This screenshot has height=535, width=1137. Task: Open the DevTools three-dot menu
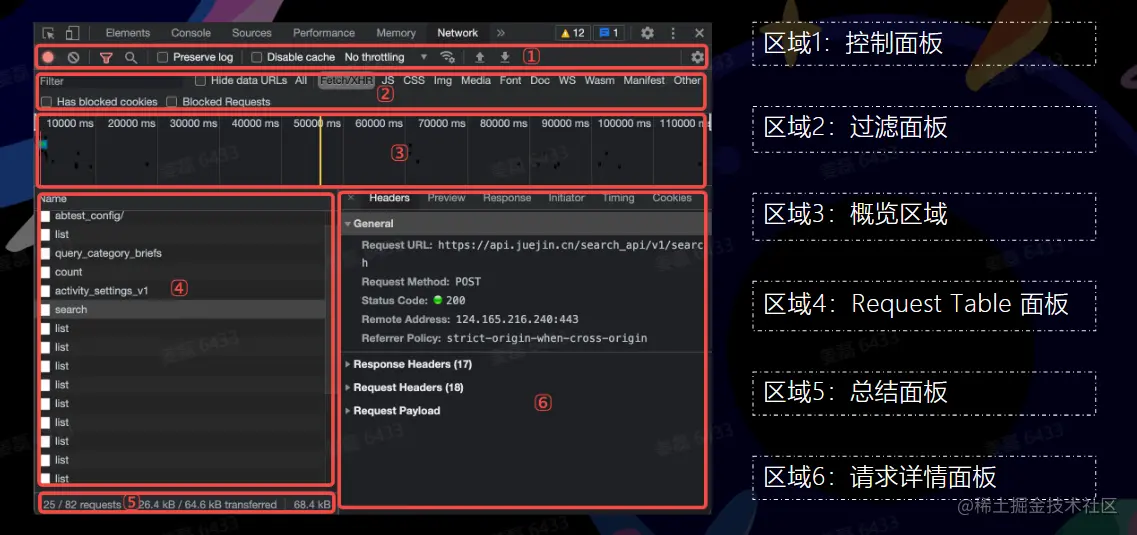(673, 33)
